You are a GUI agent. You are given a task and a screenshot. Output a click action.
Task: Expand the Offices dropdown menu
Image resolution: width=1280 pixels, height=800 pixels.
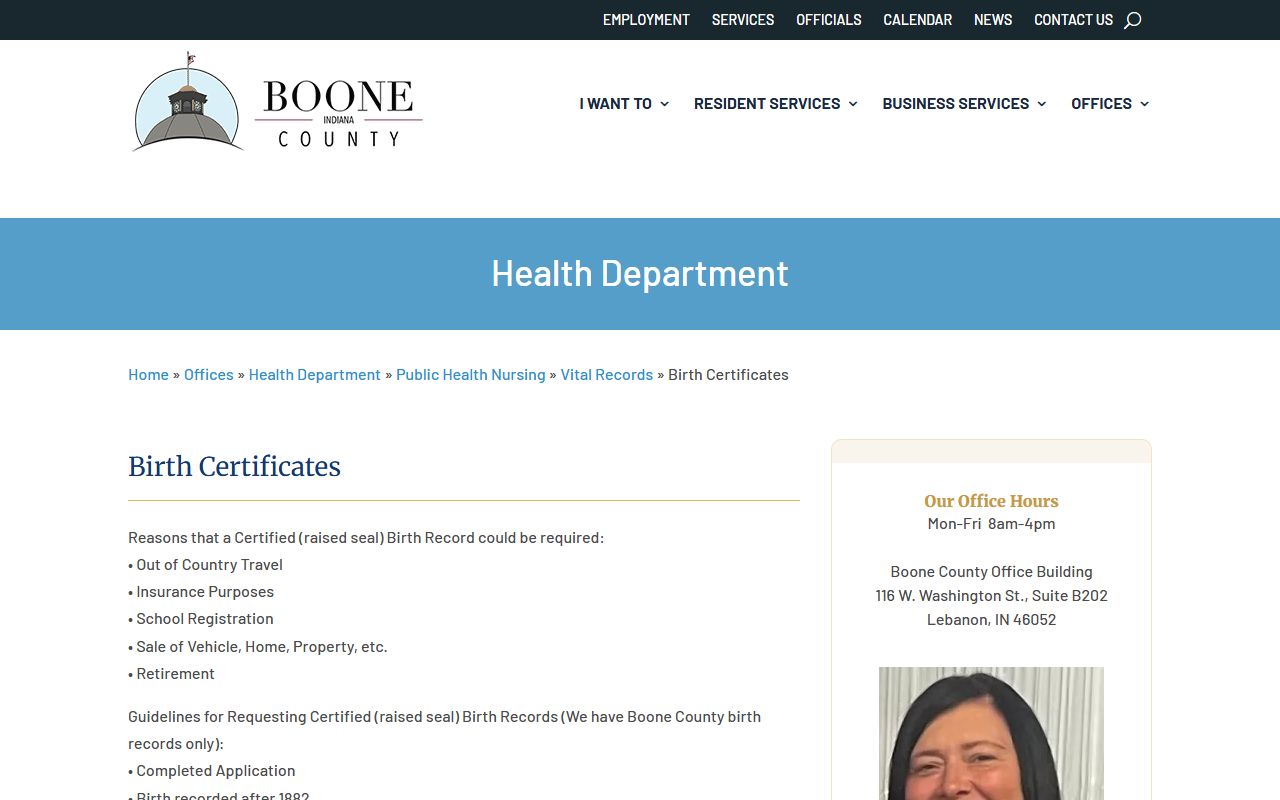coord(1110,103)
